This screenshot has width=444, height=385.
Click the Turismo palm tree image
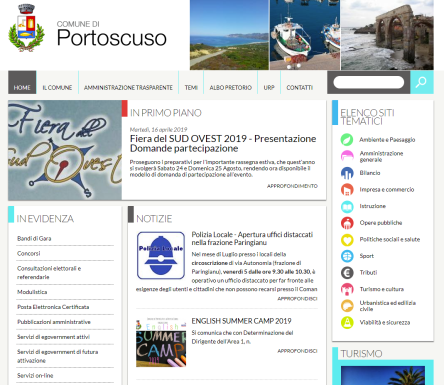[383, 375]
